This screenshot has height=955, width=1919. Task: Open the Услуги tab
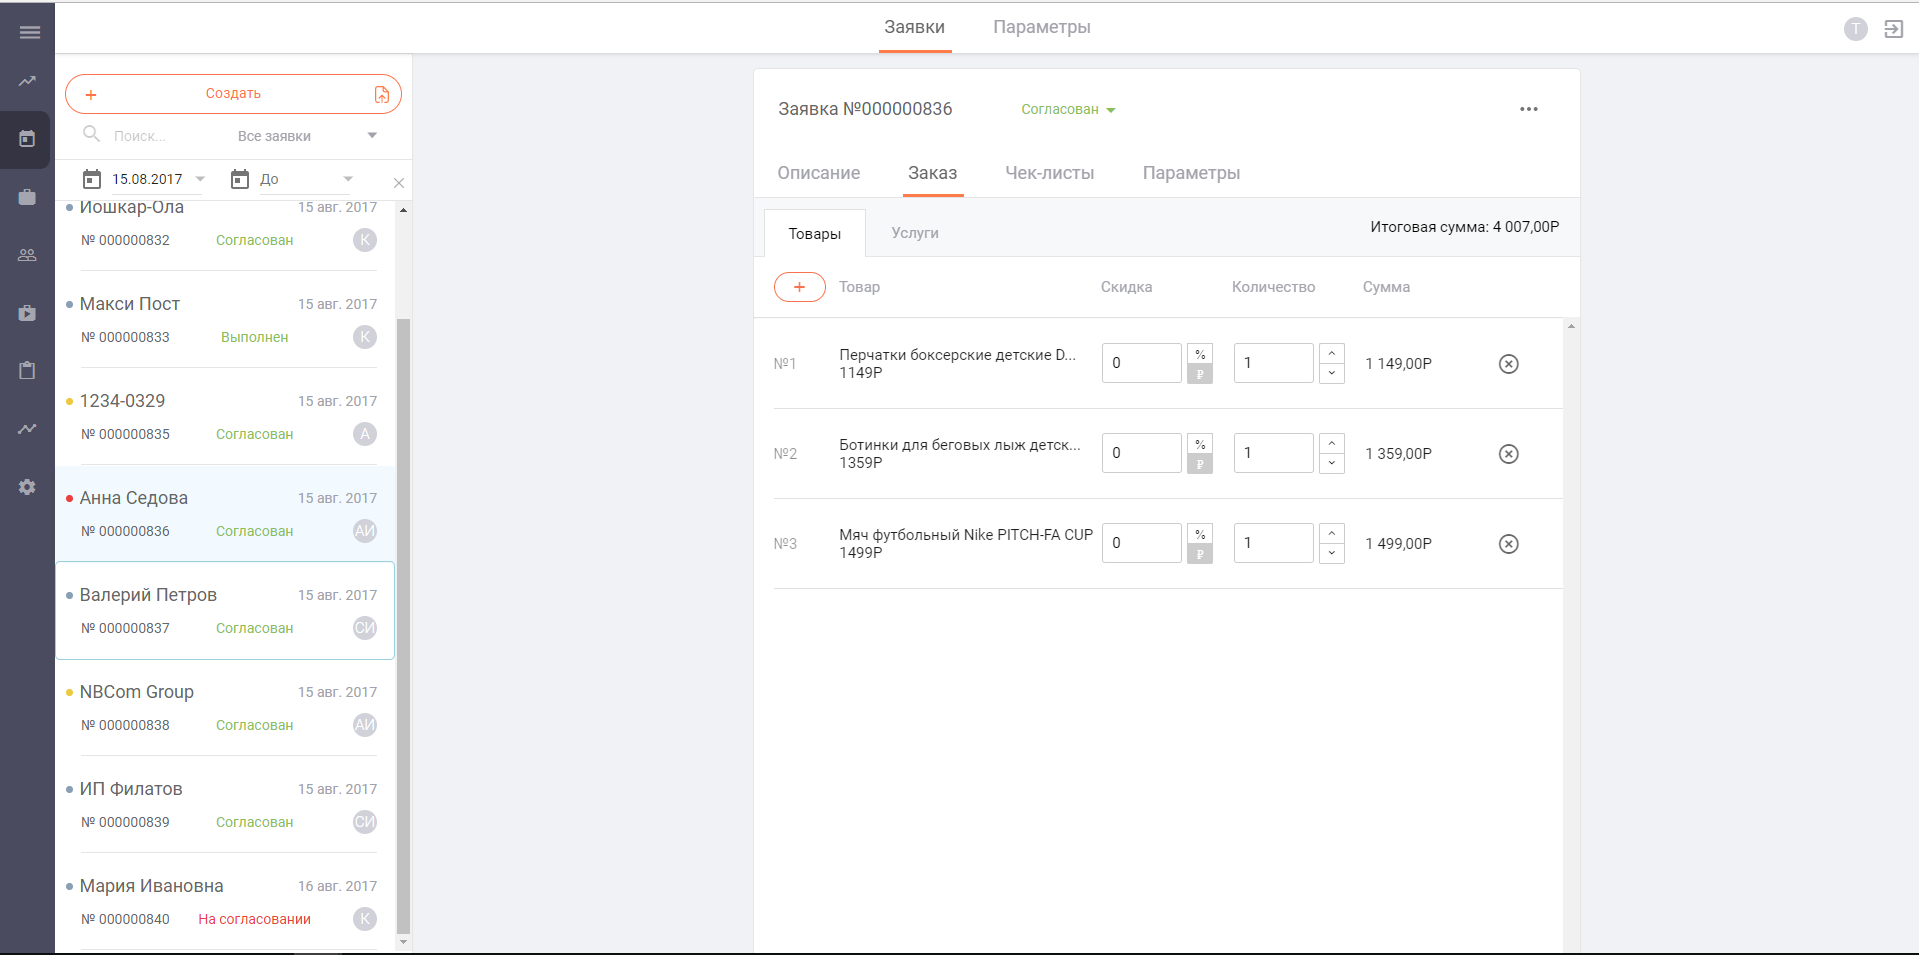click(x=914, y=233)
